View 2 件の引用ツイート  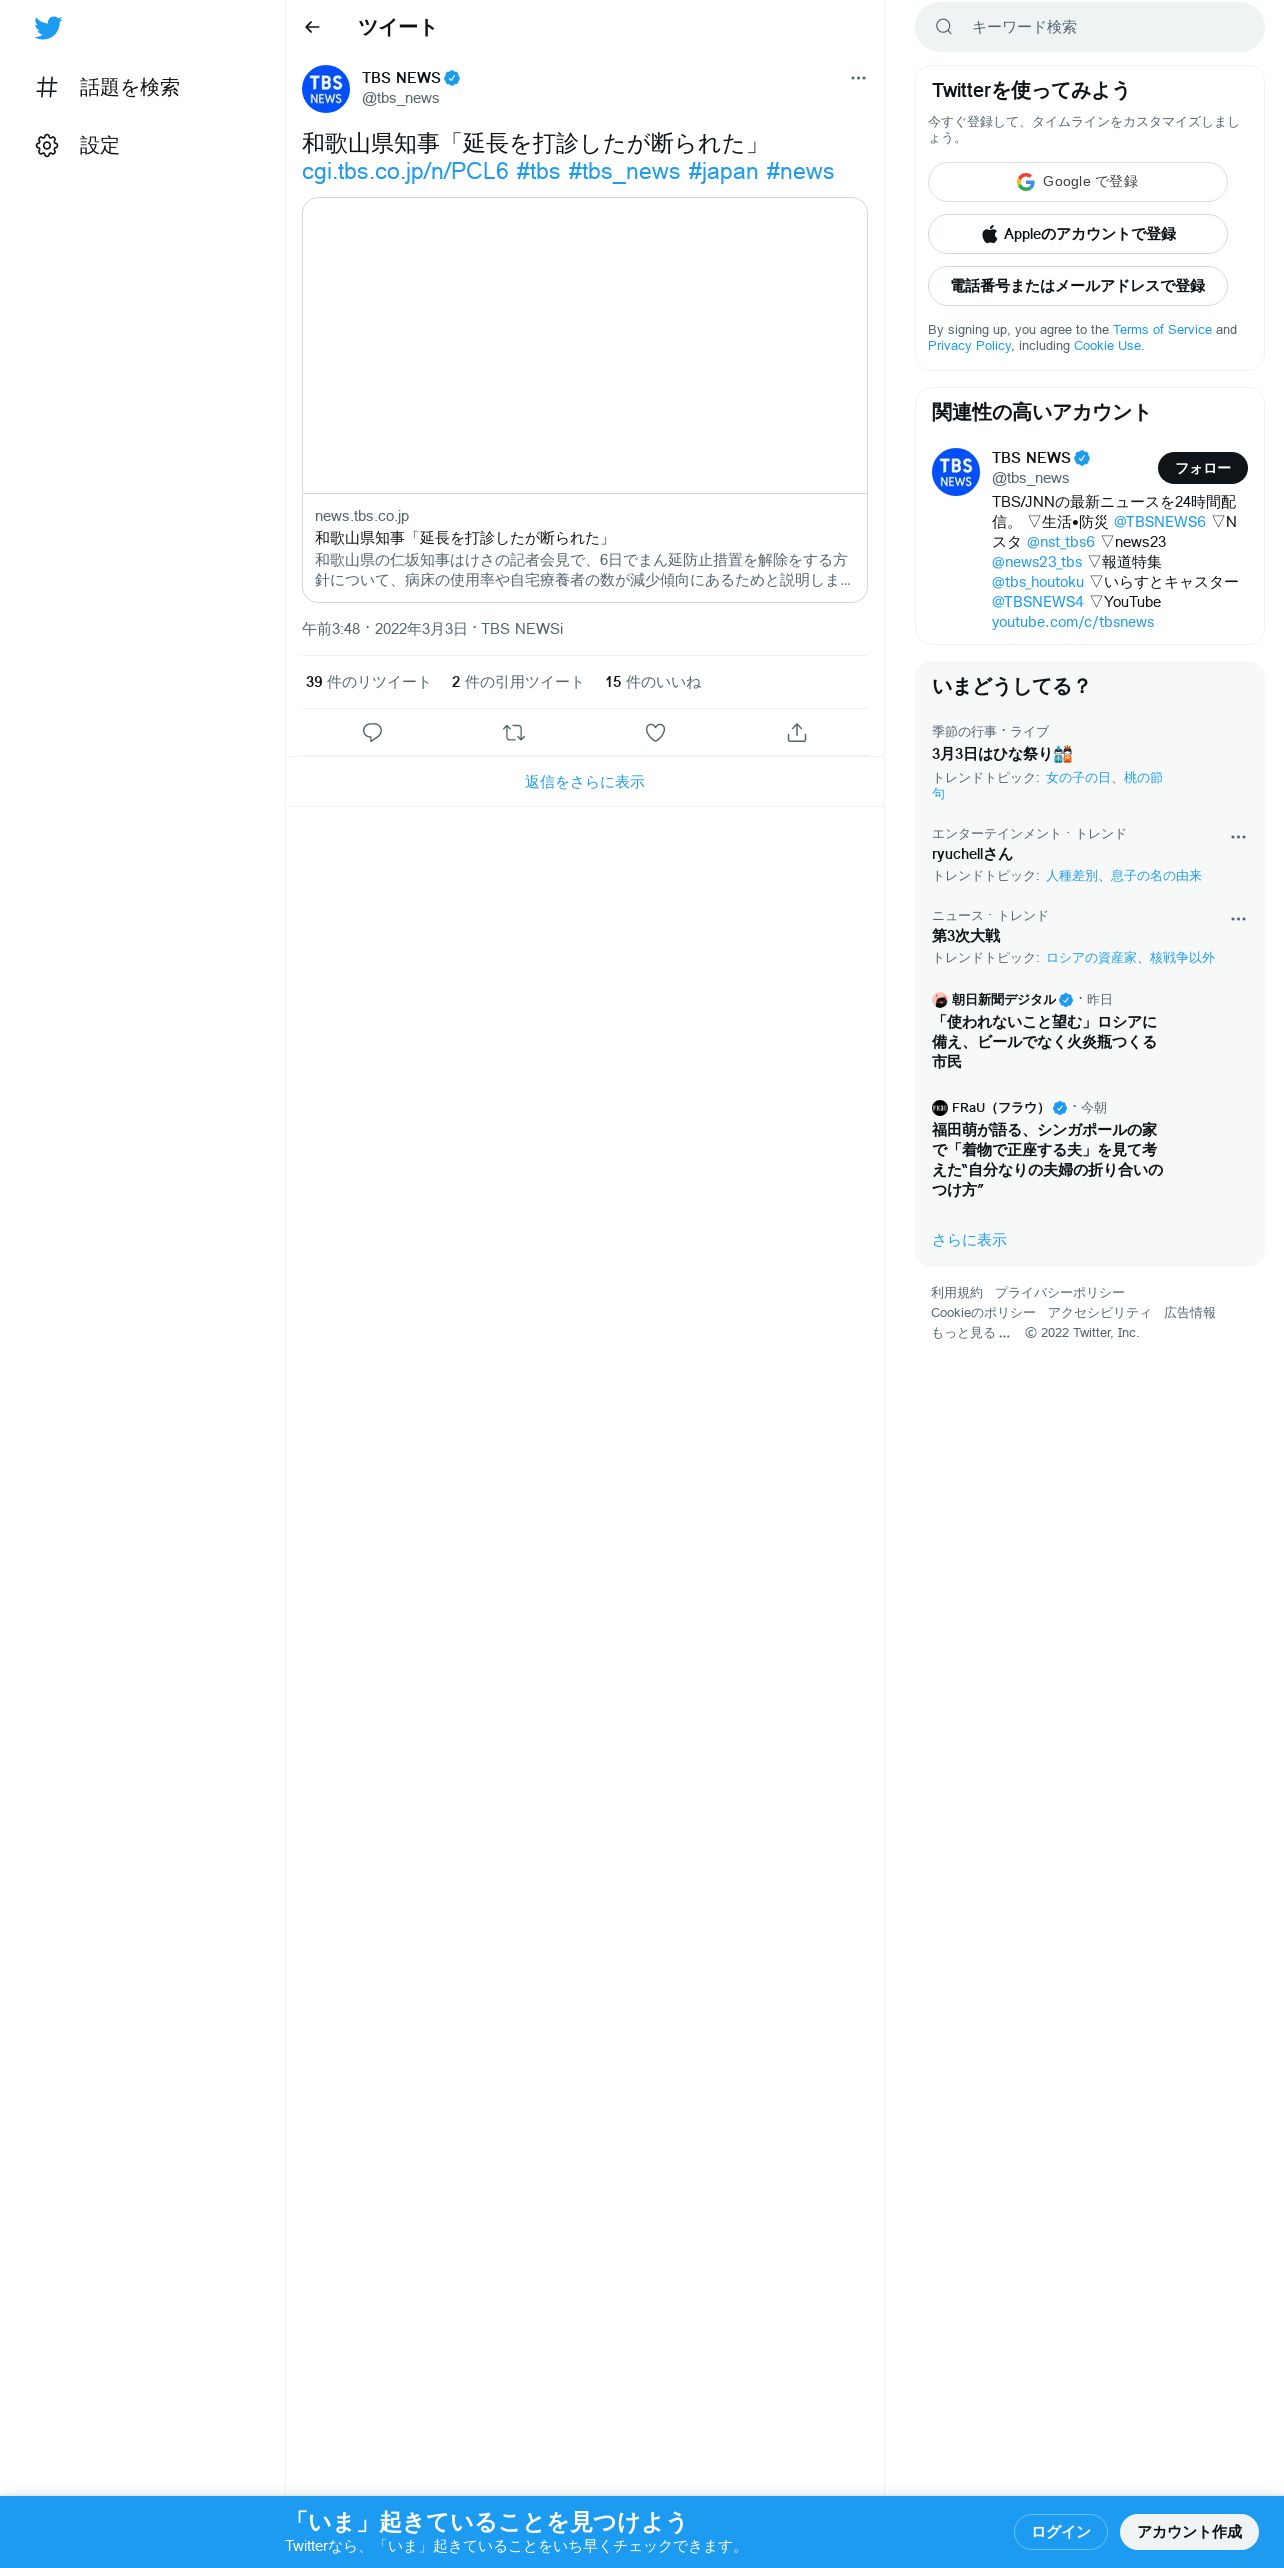pos(518,682)
